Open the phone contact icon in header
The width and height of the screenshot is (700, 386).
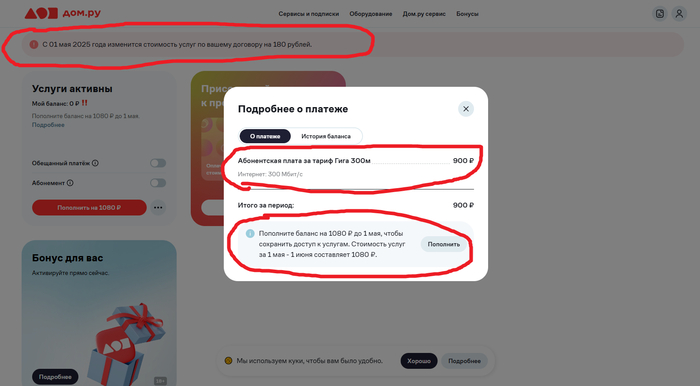(x=660, y=14)
